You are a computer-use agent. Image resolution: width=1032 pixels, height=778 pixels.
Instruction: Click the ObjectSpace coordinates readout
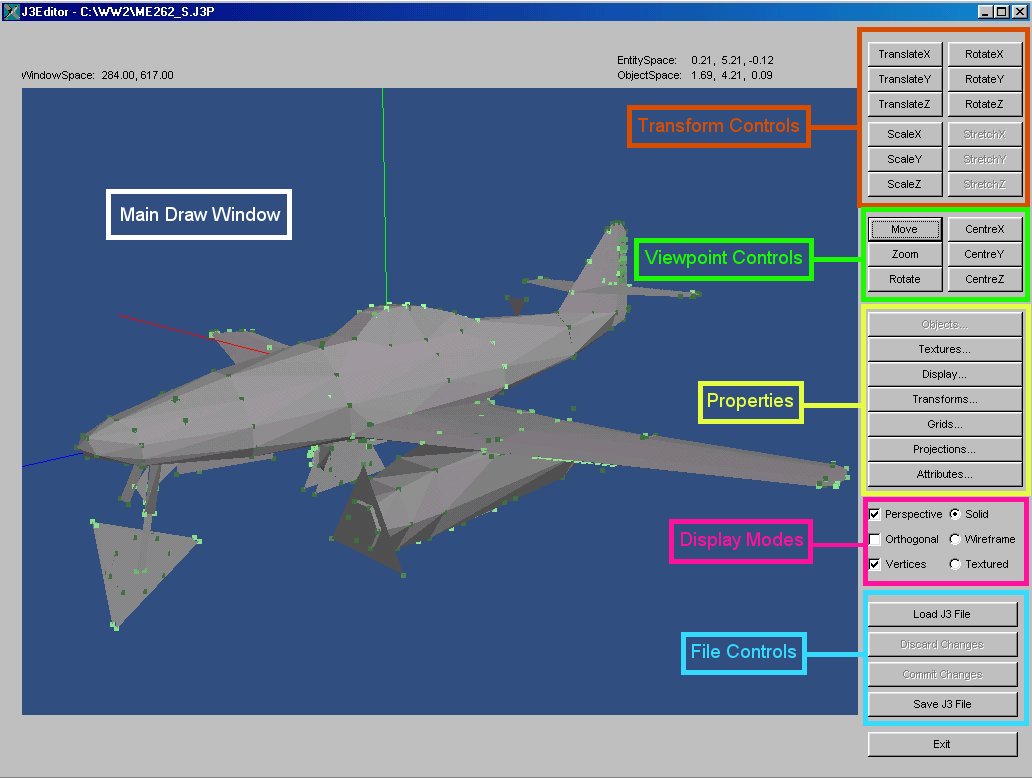[695, 75]
